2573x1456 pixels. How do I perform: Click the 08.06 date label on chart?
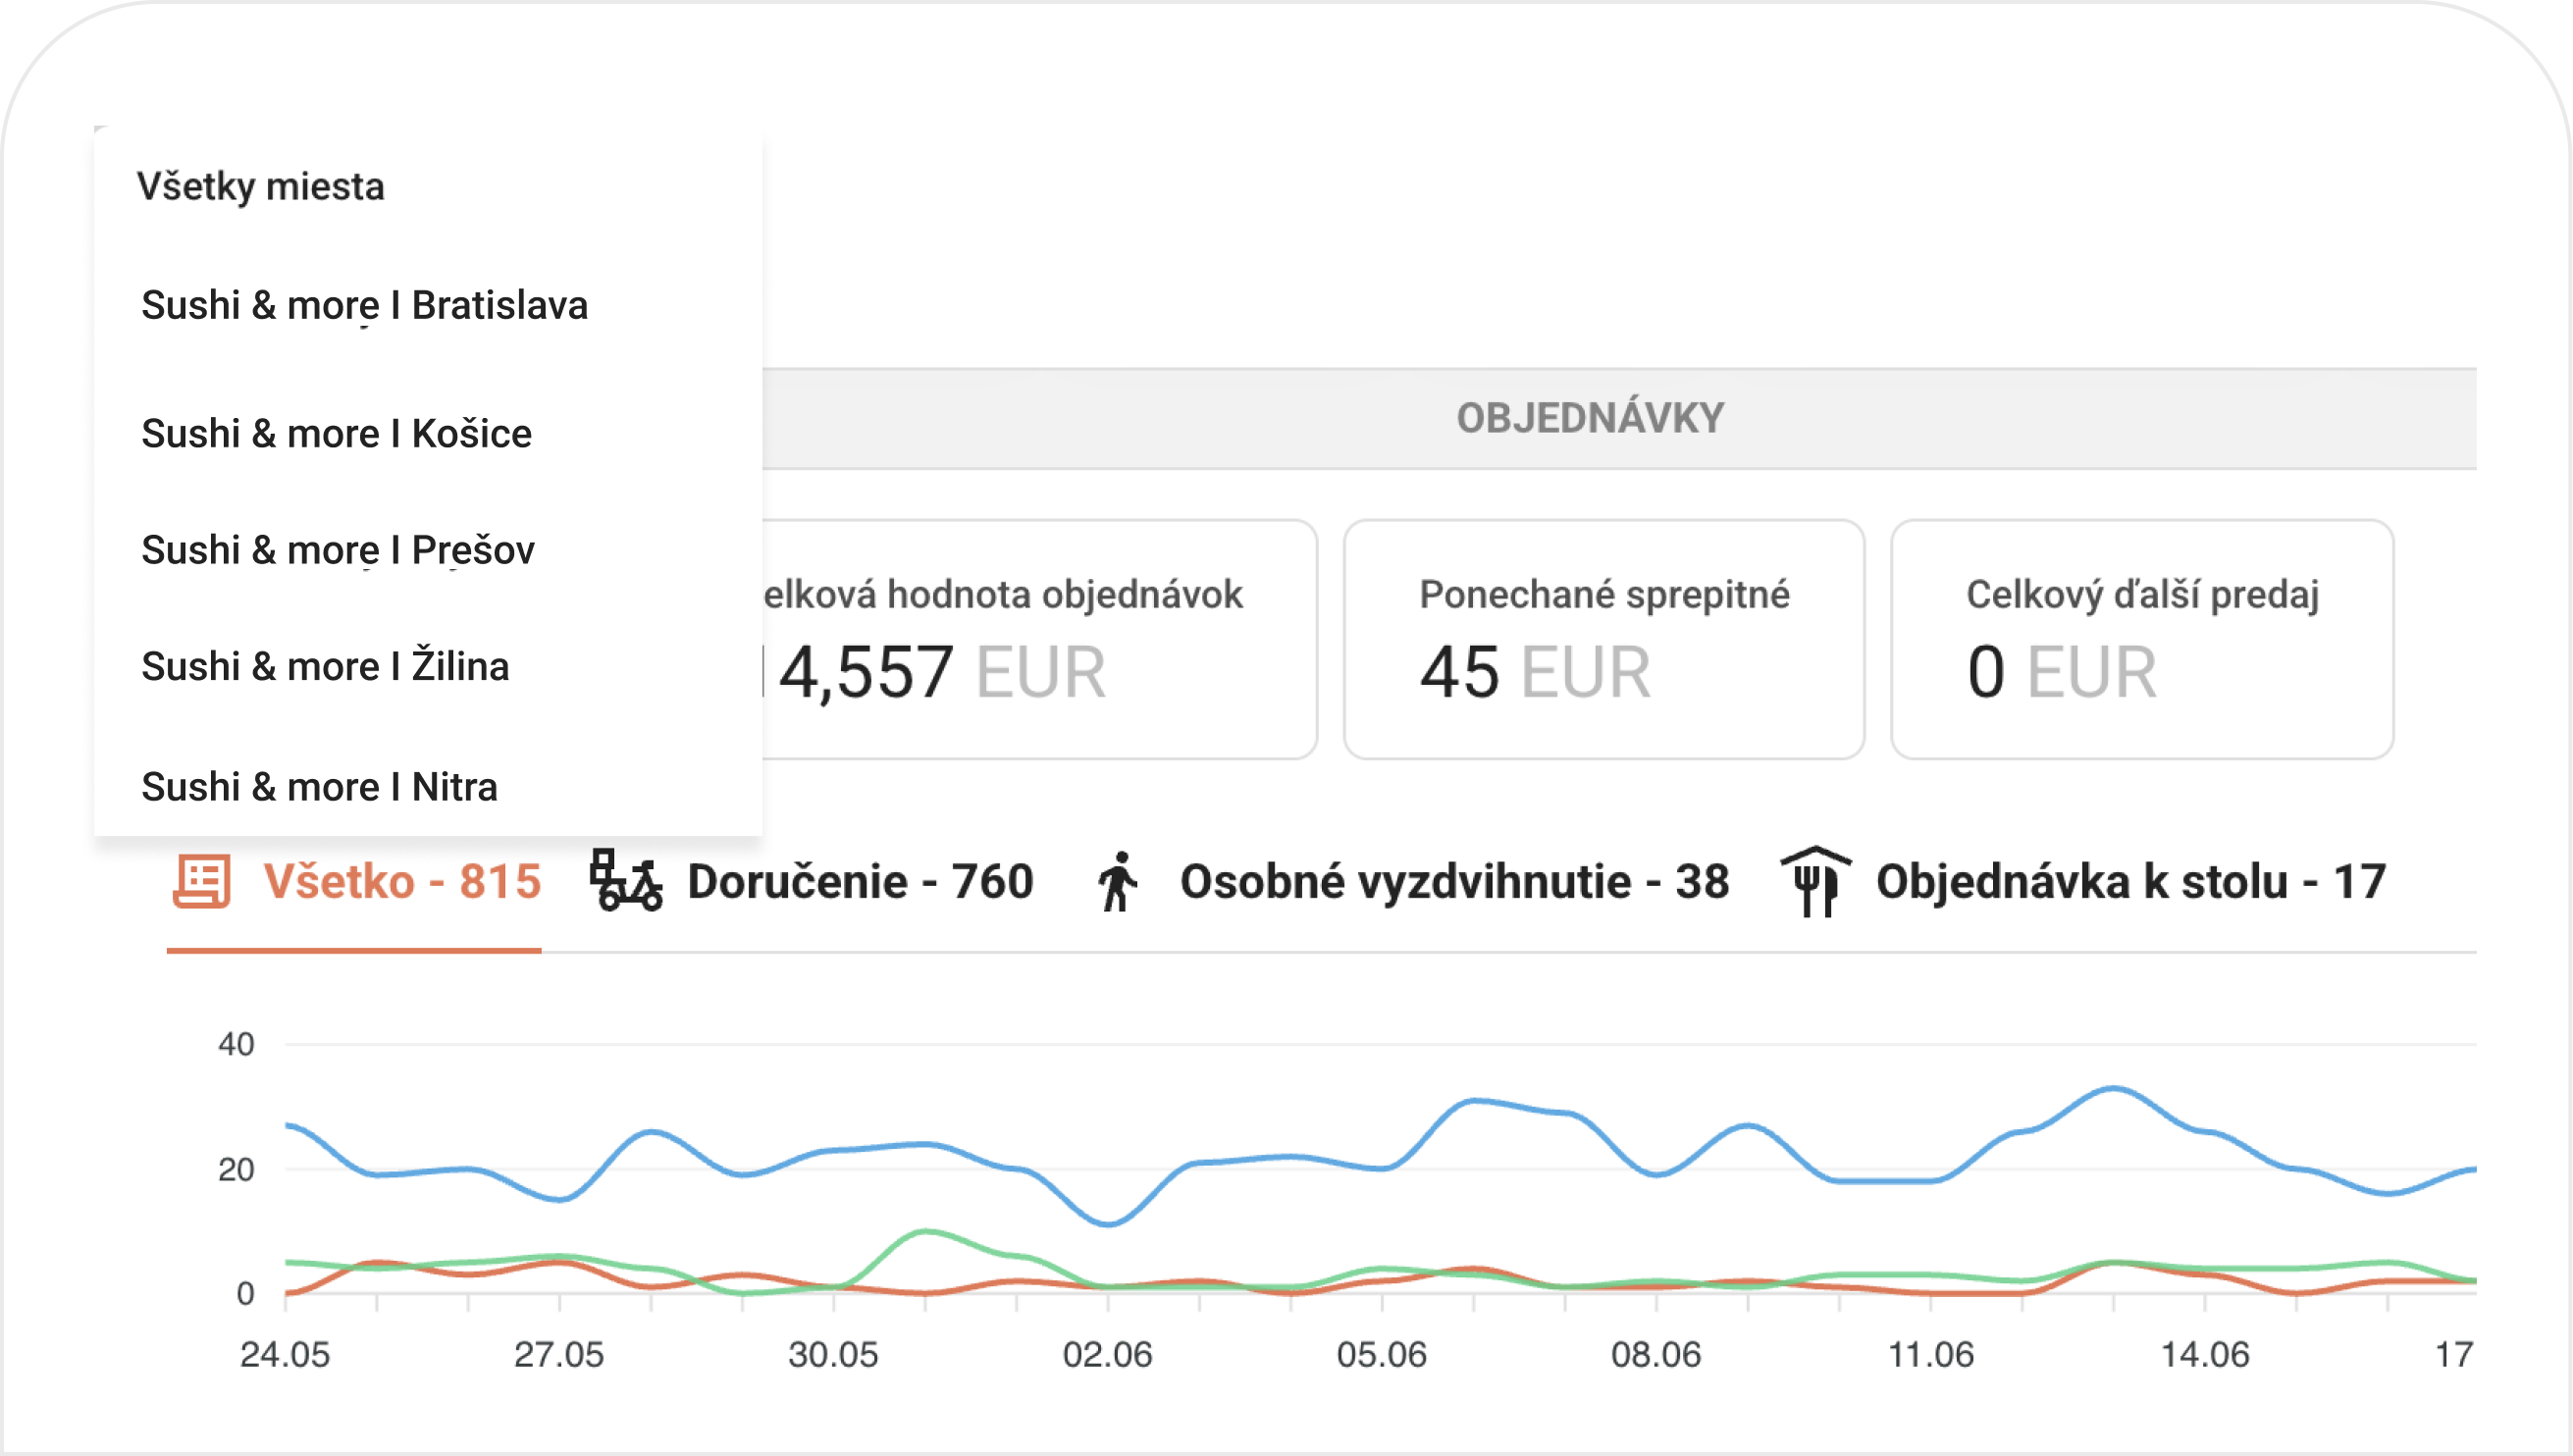[x=1656, y=1355]
